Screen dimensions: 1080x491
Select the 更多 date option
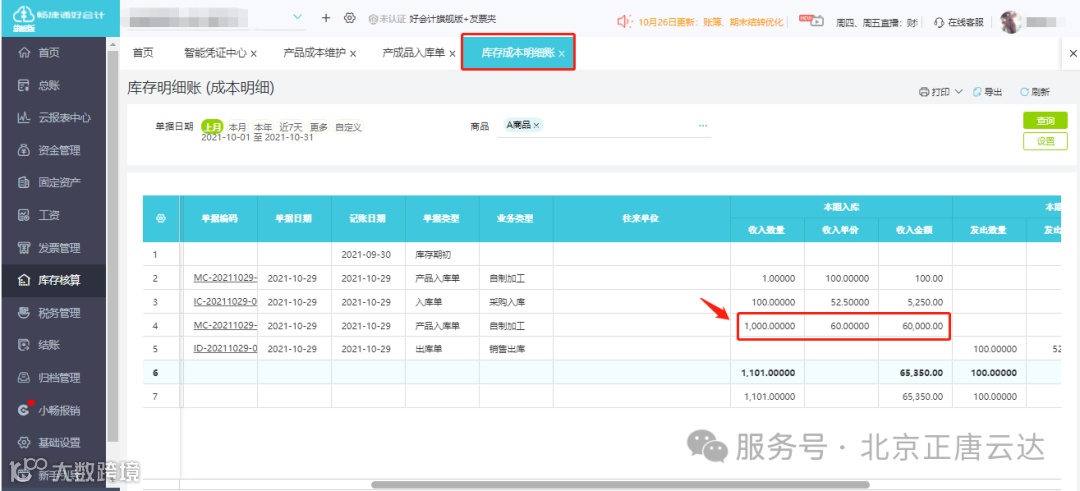319,127
